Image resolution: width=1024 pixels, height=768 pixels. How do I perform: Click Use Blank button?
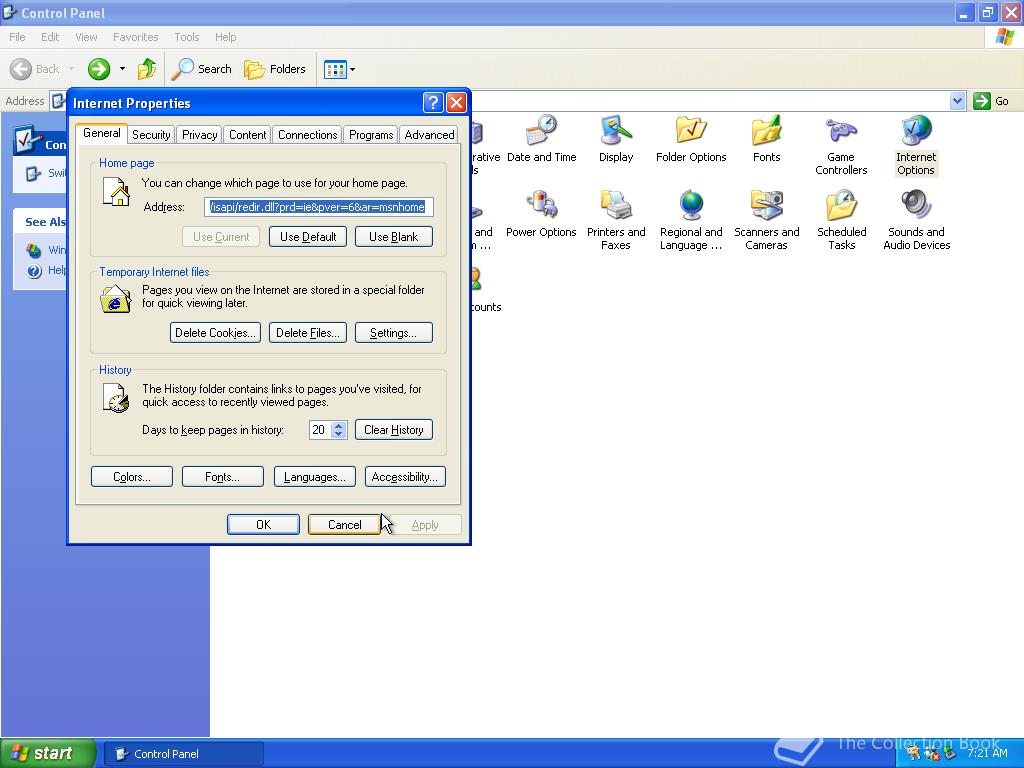click(x=394, y=236)
